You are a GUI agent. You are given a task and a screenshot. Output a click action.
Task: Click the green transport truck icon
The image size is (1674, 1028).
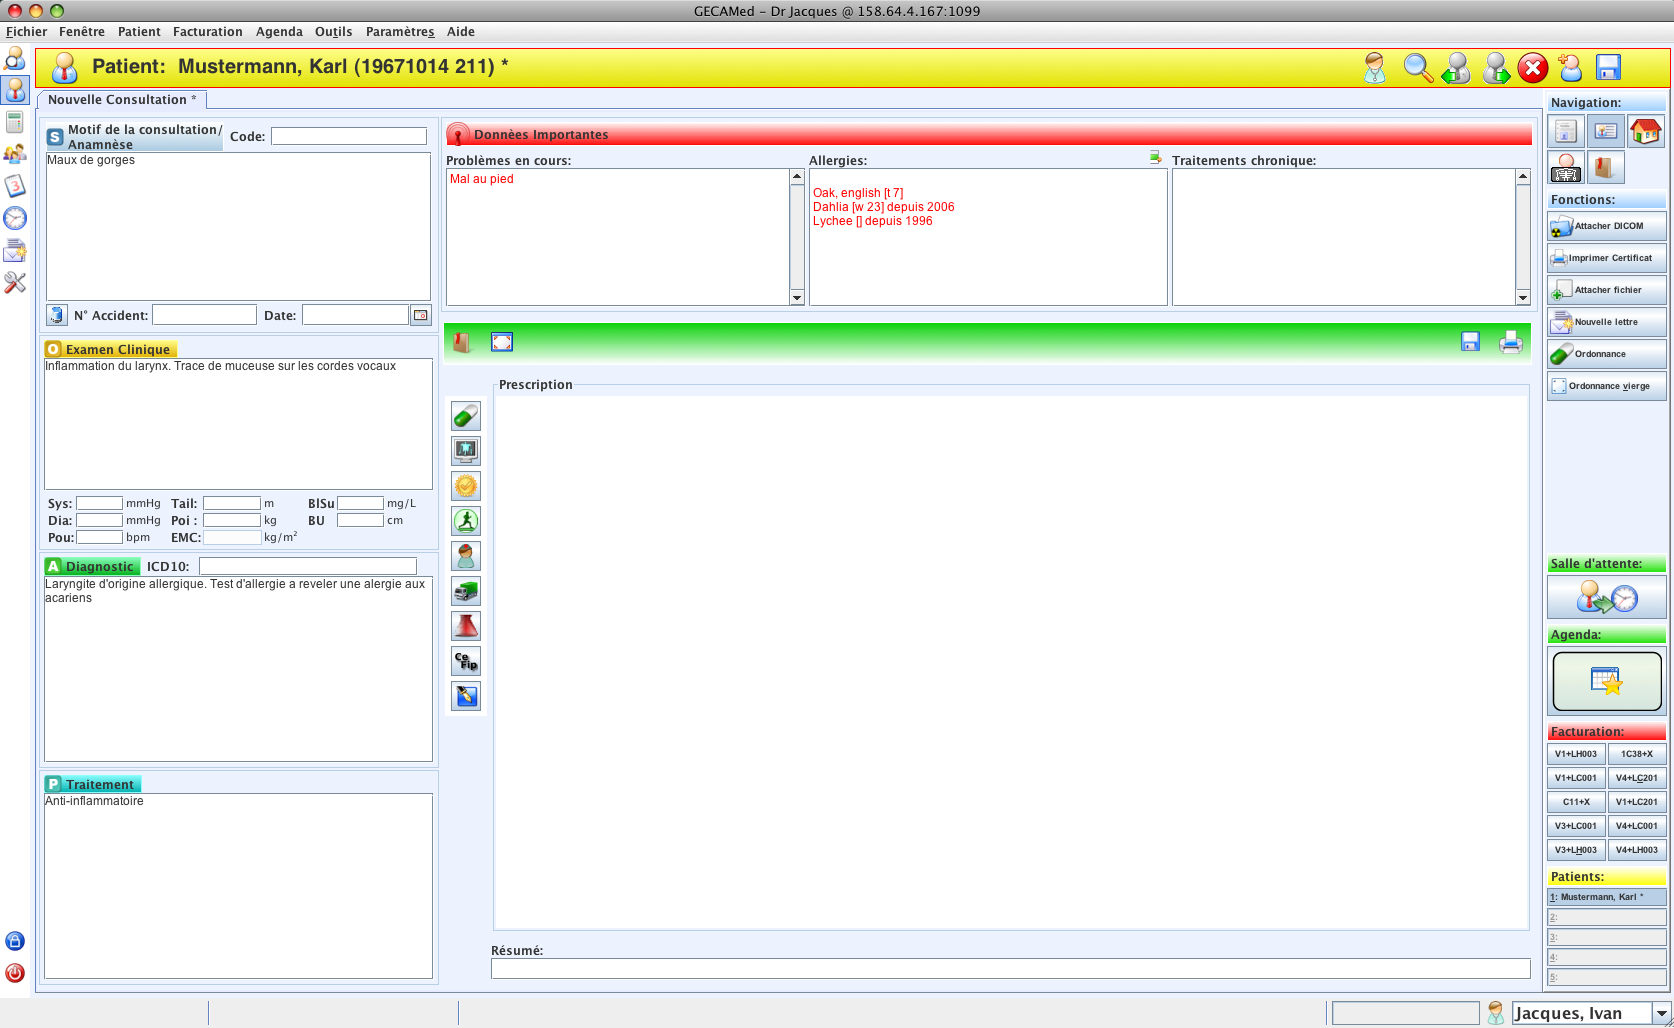(x=466, y=591)
